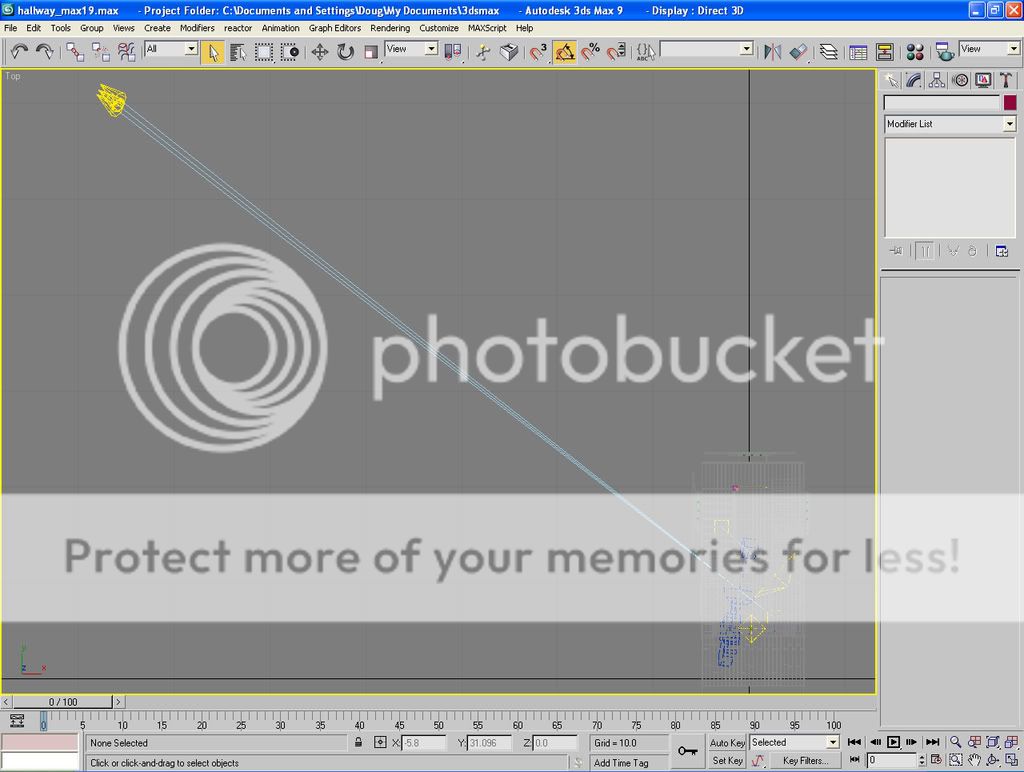
Task: Click the Auto Key button
Action: click(727, 743)
